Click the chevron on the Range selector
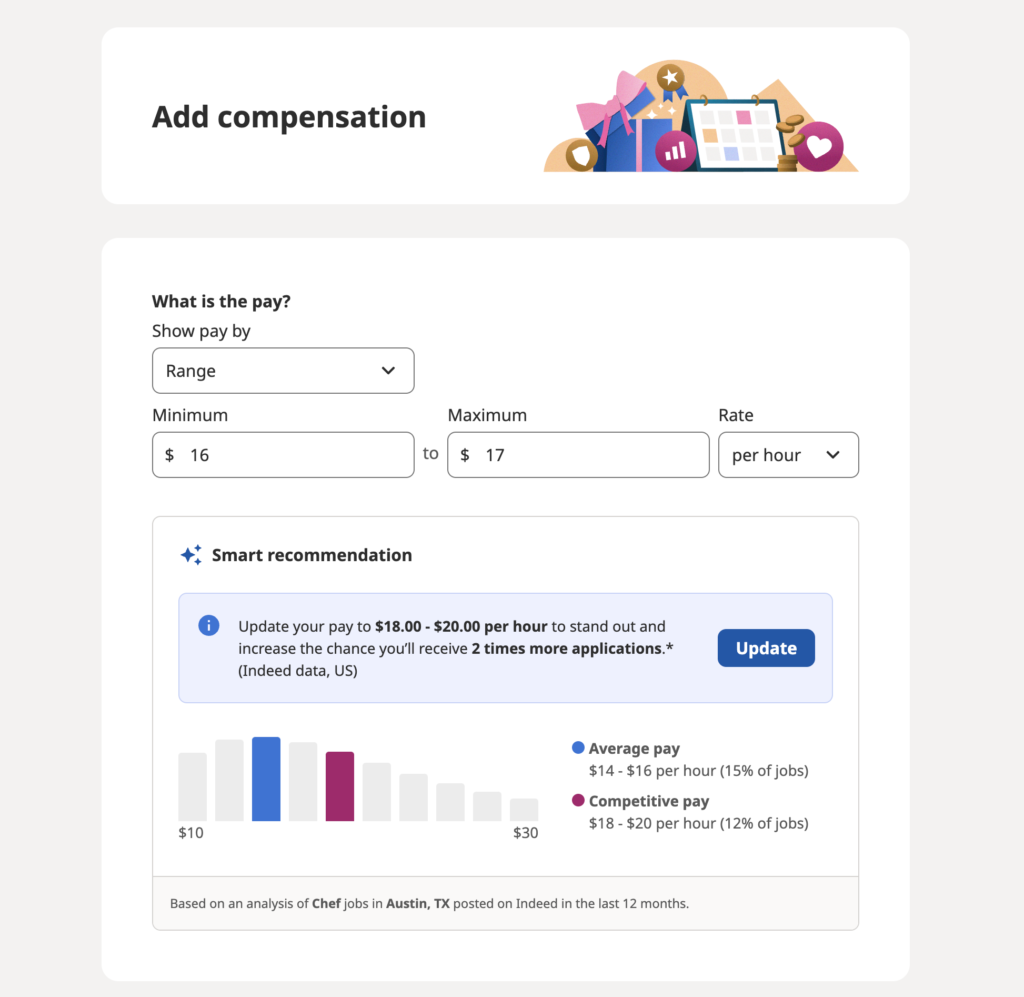 coord(388,370)
